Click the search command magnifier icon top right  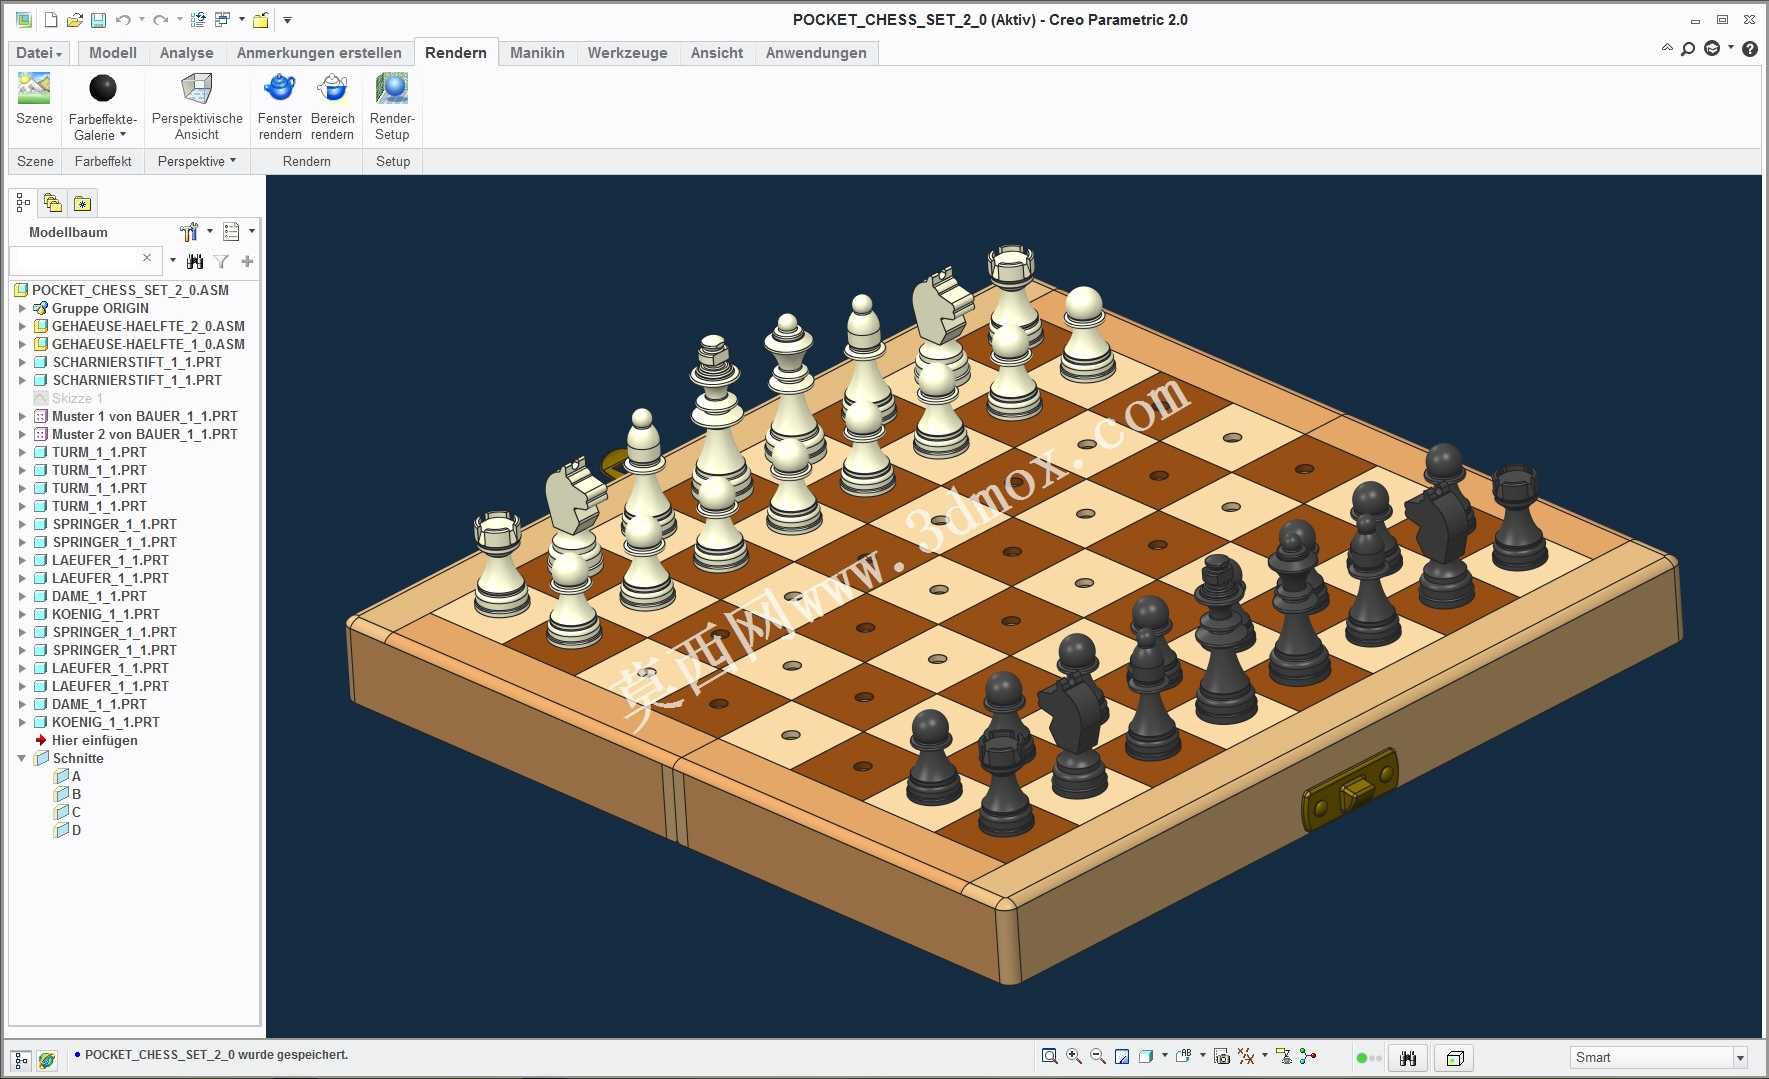tap(1688, 48)
